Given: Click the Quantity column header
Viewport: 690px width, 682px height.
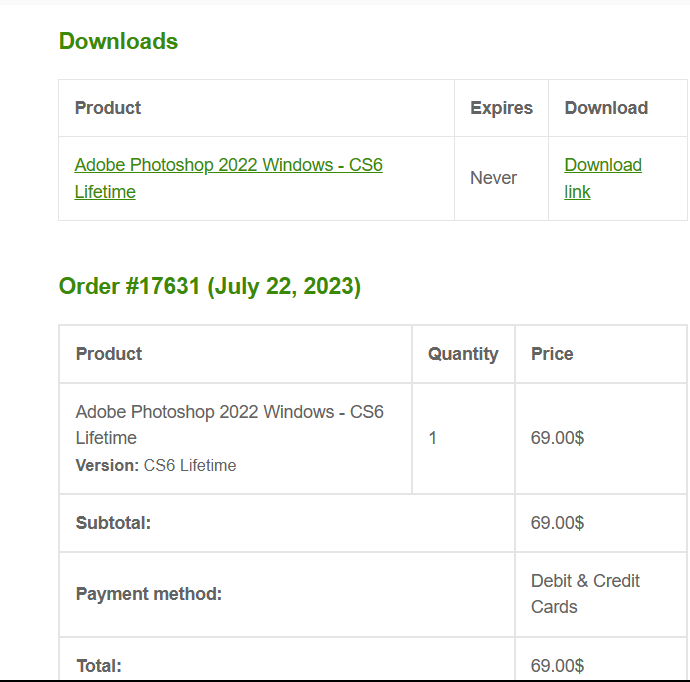Looking at the screenshot, I should [463, 354].
